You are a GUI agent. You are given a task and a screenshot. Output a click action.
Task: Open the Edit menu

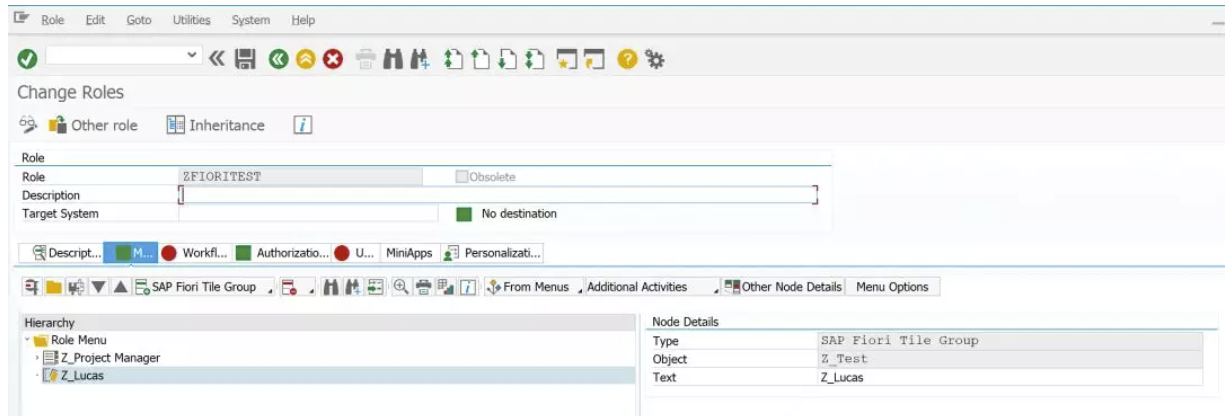point(96,20)
